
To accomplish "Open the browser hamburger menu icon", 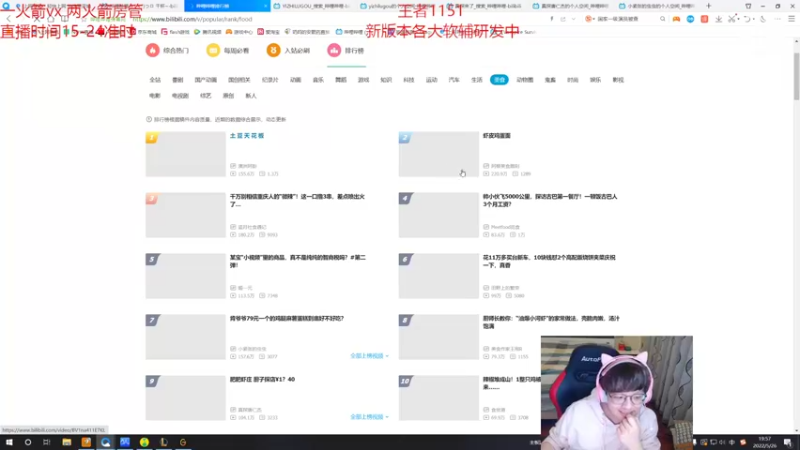I will click(791, 19).
